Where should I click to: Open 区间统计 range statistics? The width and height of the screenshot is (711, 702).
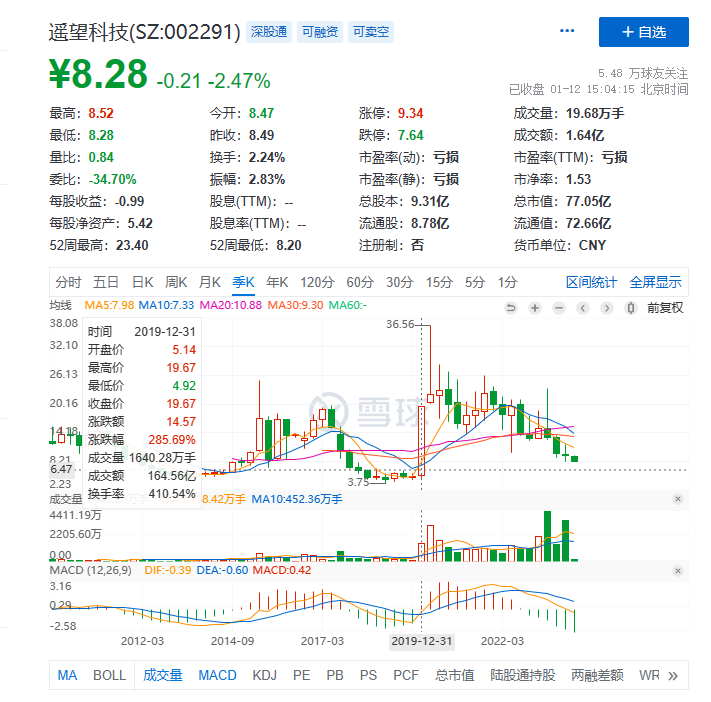pyautogui.click(x=591, y=282)
